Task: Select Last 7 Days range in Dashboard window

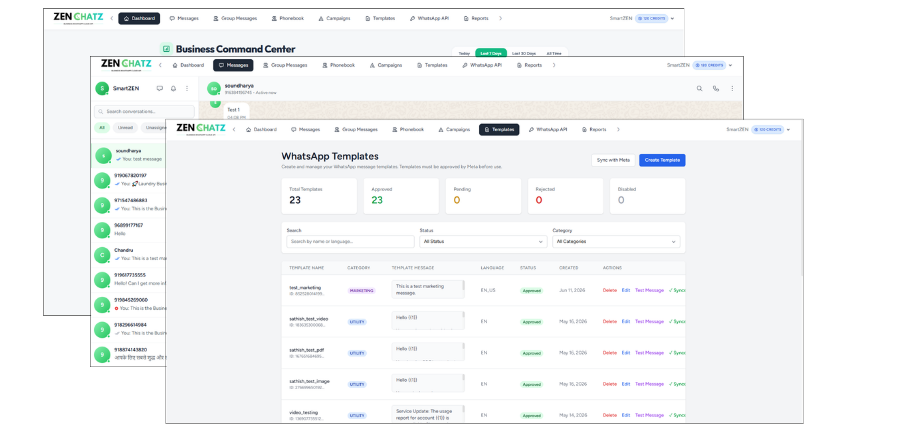Action: (490, 53)
